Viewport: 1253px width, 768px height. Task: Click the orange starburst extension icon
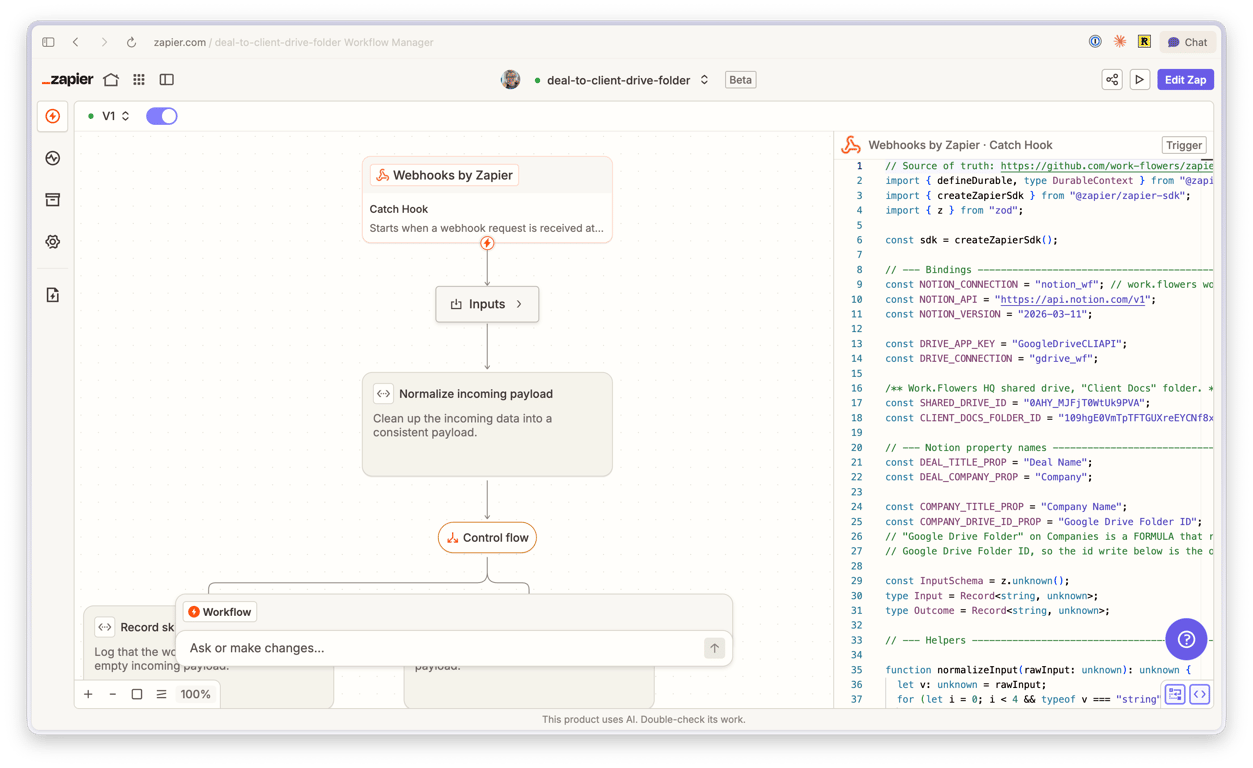(1120, 42)
